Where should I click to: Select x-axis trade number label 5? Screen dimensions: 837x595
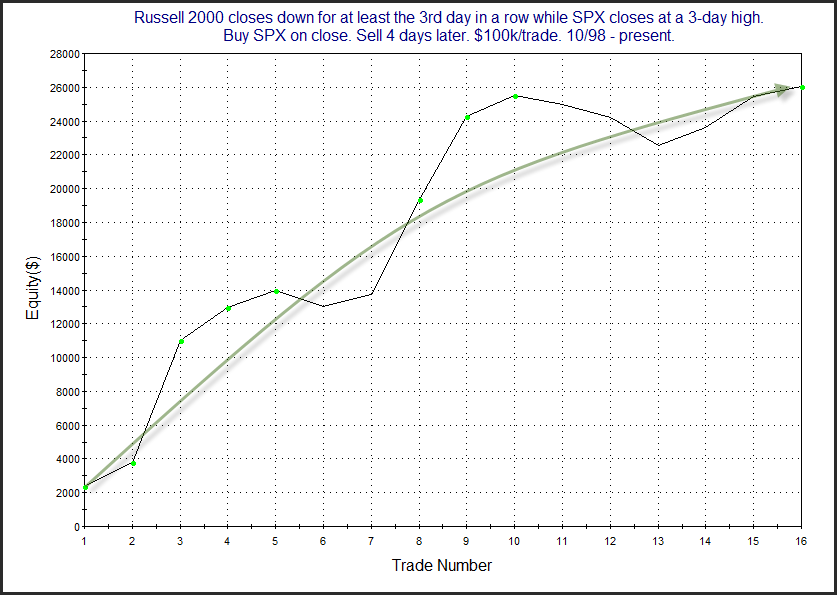point(275,541)
